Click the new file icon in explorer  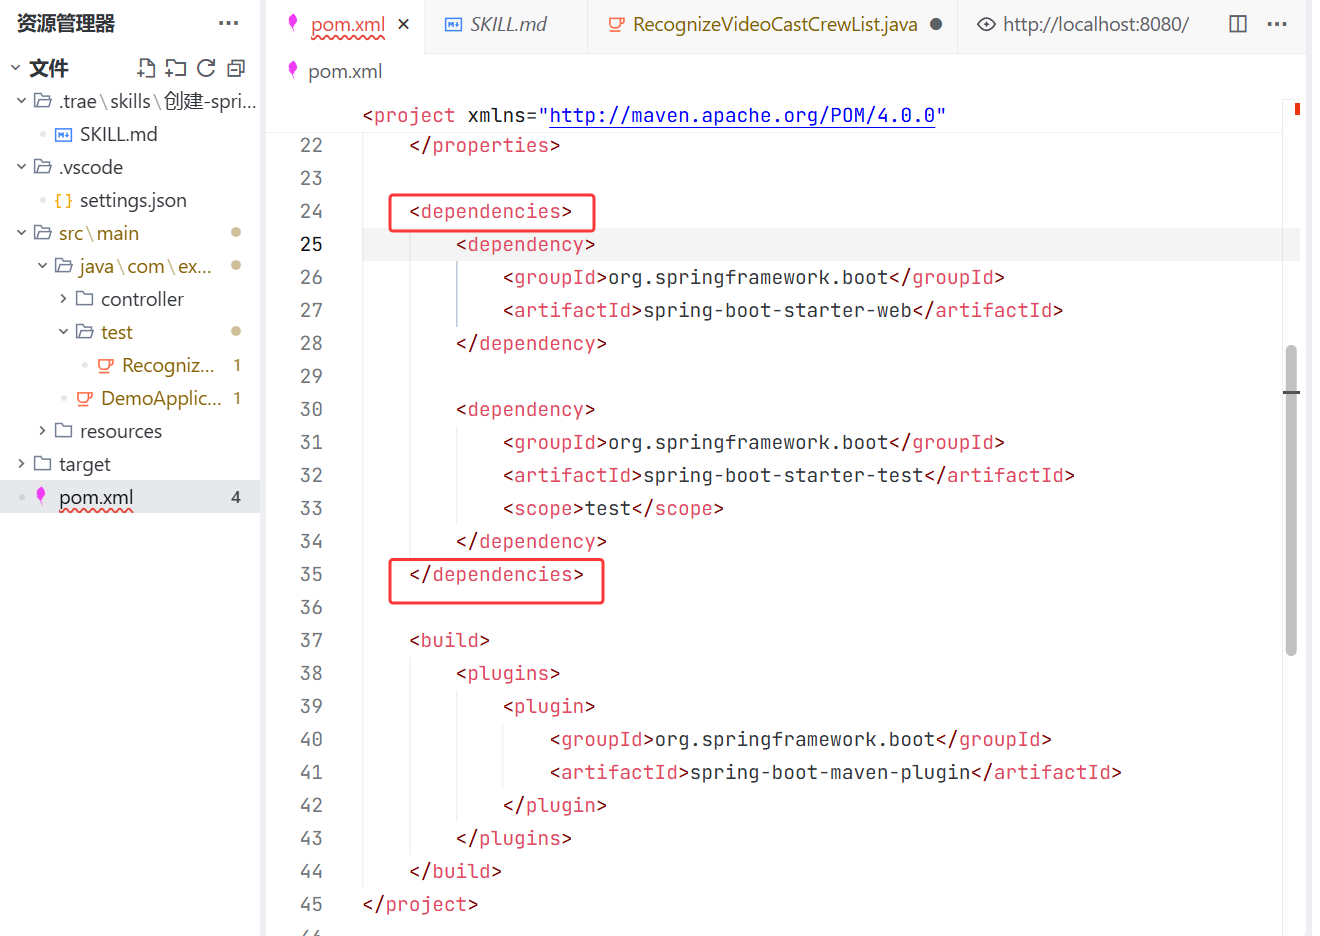pos(146,68)
